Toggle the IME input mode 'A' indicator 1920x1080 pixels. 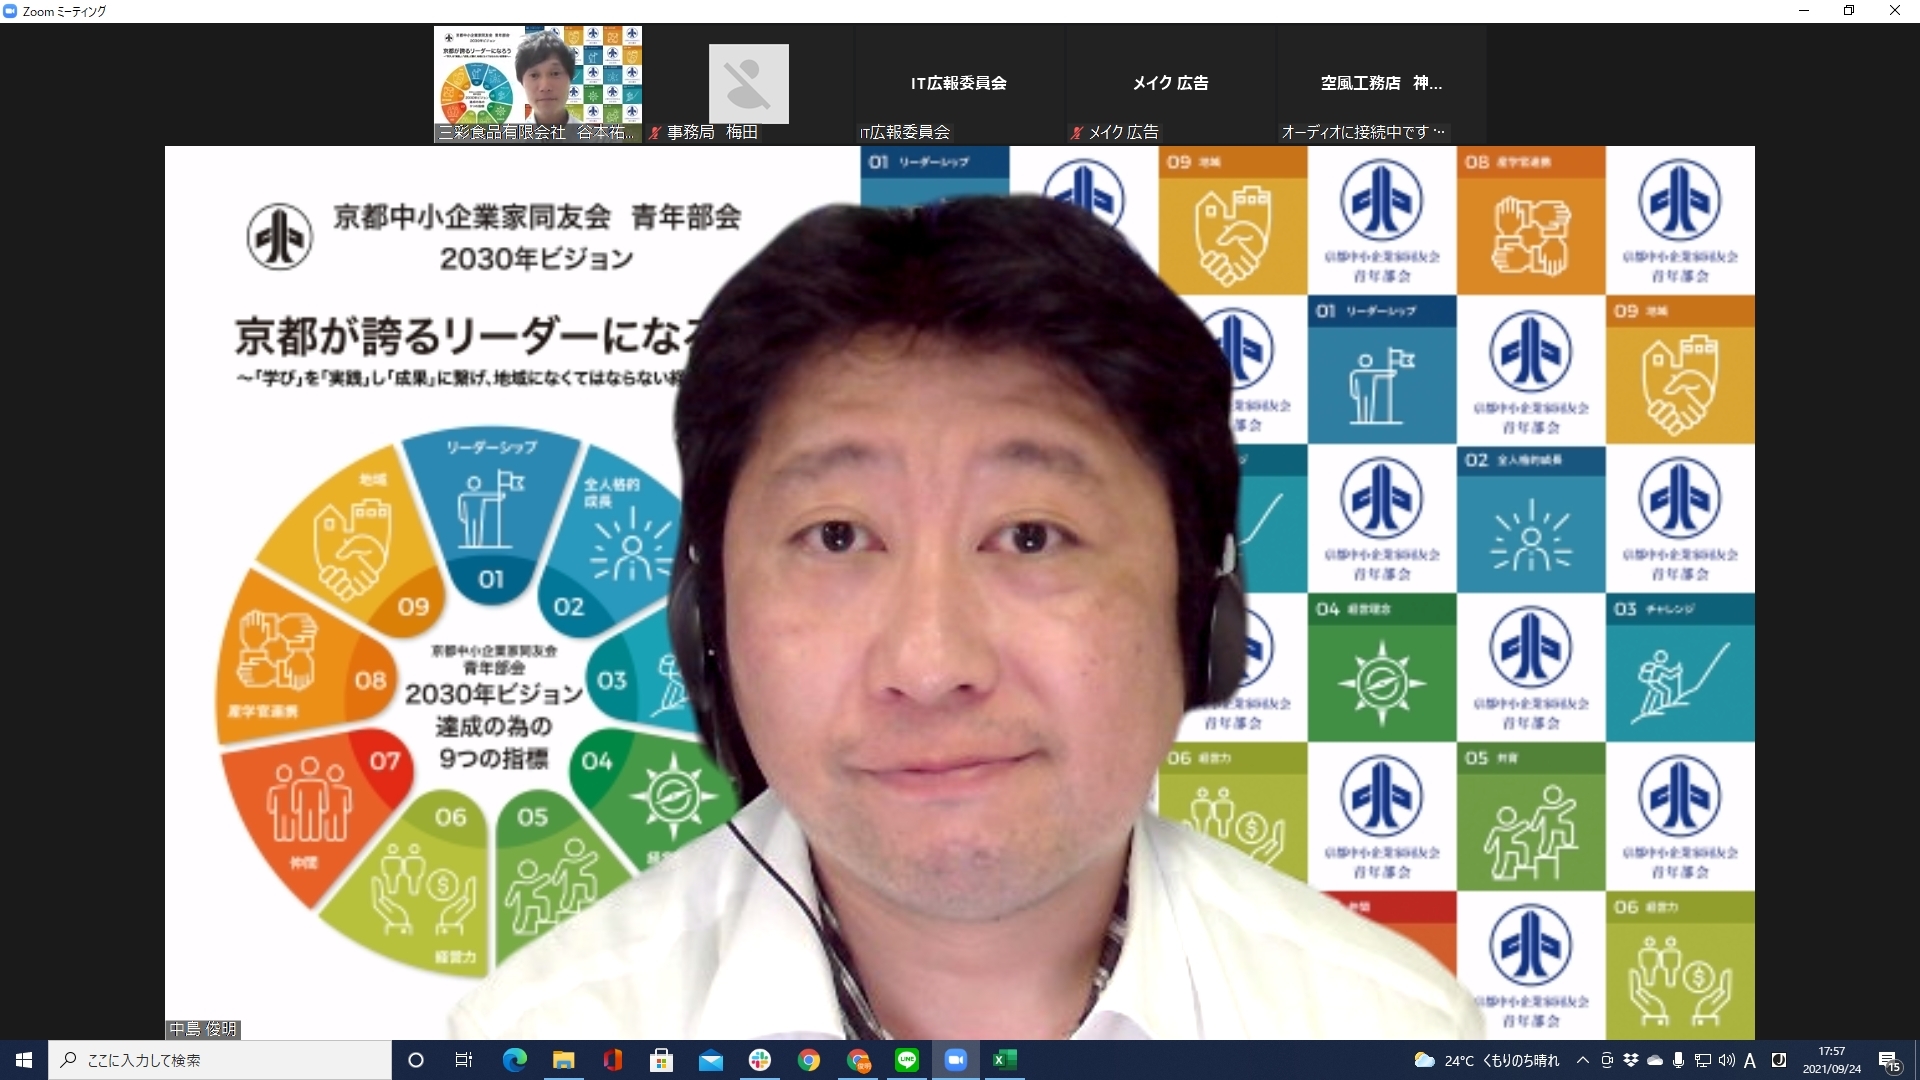1750,1060
